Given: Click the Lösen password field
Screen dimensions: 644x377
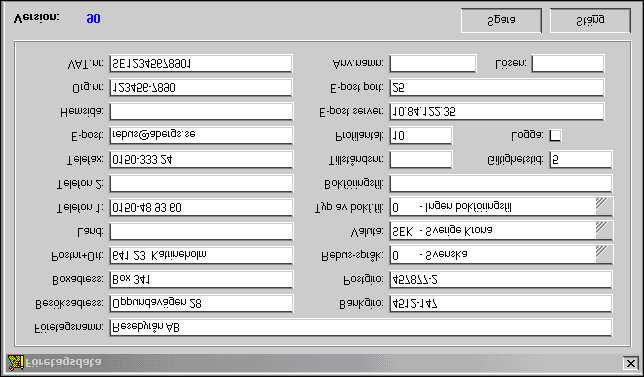Looking at the screenshot, I should (568, 64).
